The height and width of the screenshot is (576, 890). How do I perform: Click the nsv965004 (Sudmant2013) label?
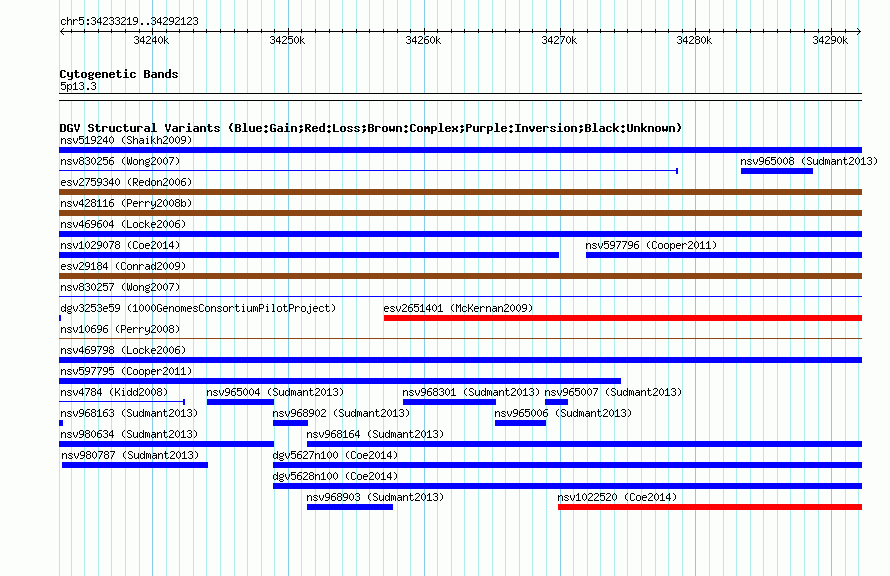click(275, 392)
